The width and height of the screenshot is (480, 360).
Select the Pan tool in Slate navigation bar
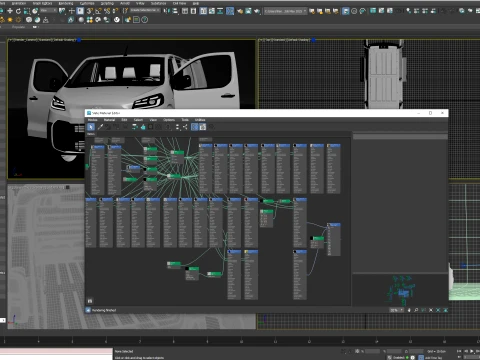[409, 310]
